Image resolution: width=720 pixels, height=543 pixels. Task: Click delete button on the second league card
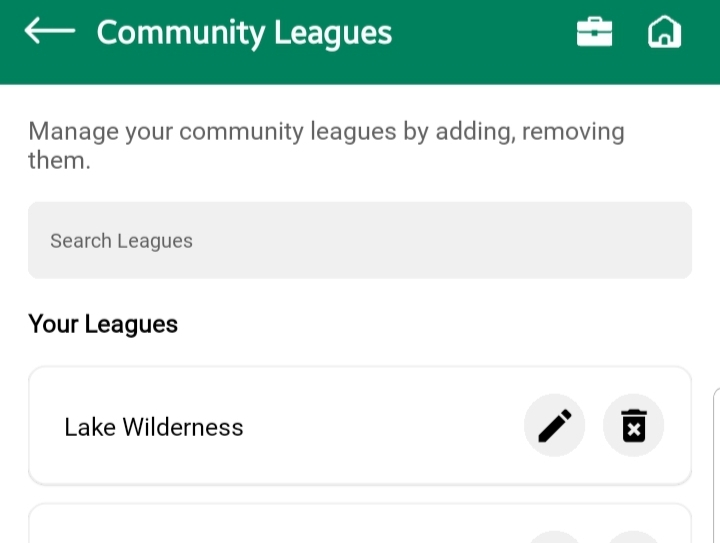point(633,535)
